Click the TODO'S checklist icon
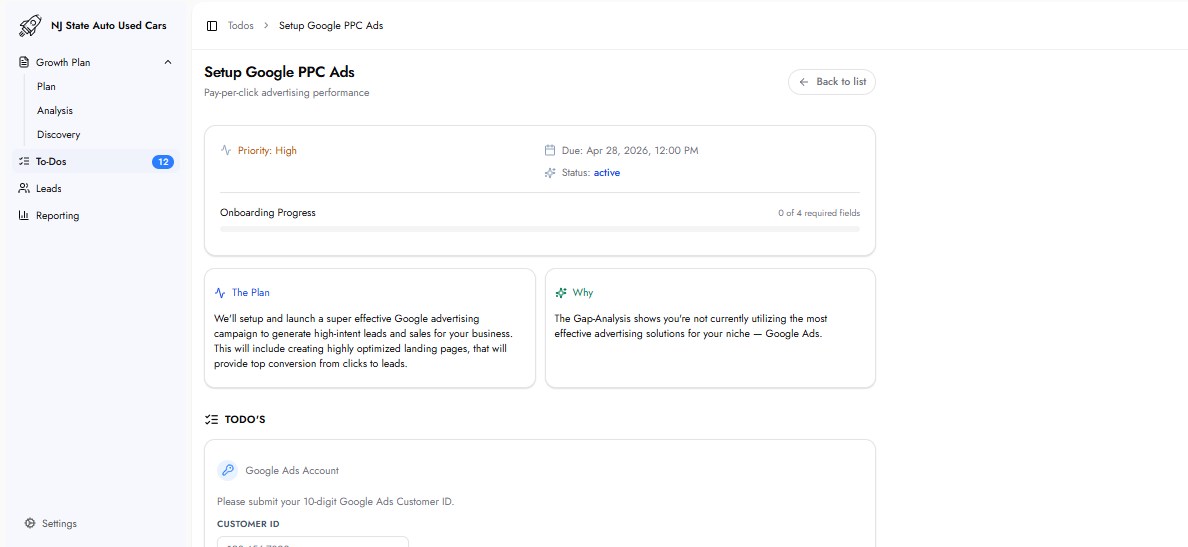 (211, 419)
